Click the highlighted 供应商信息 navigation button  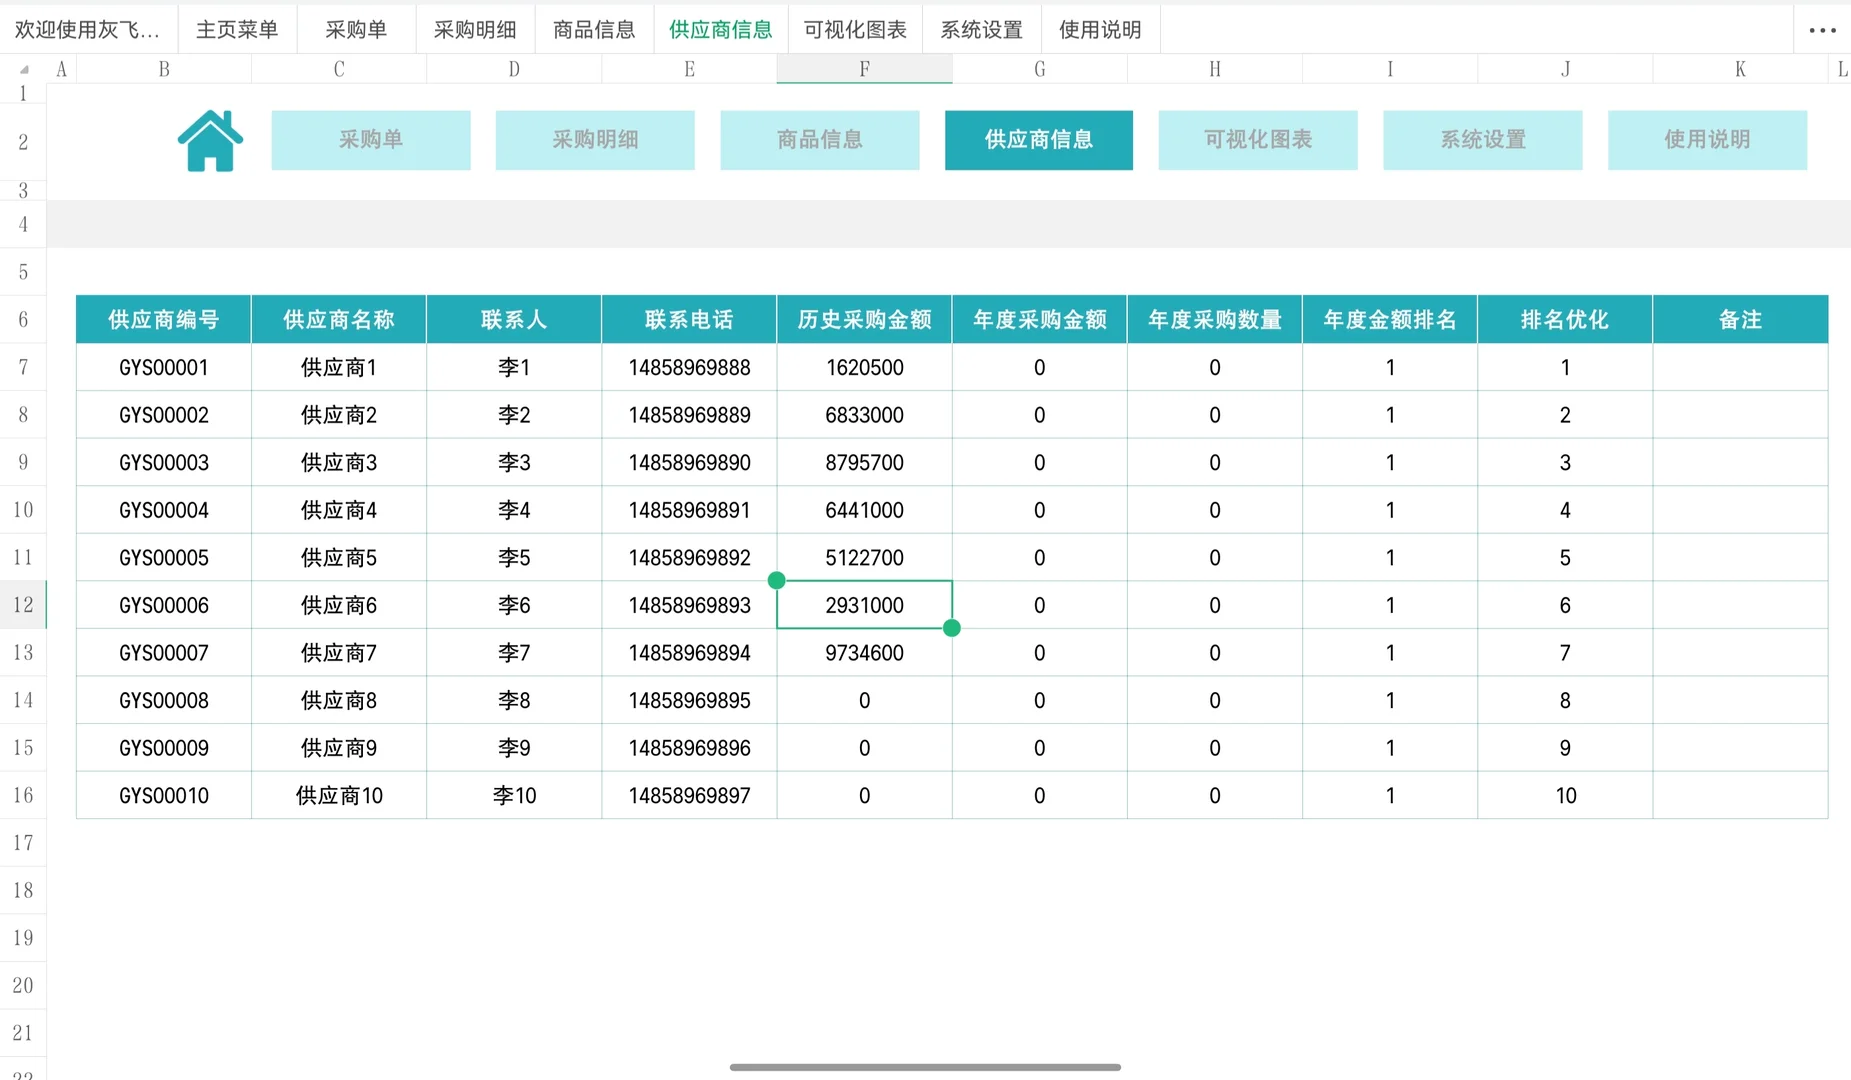pos(1038,140)
